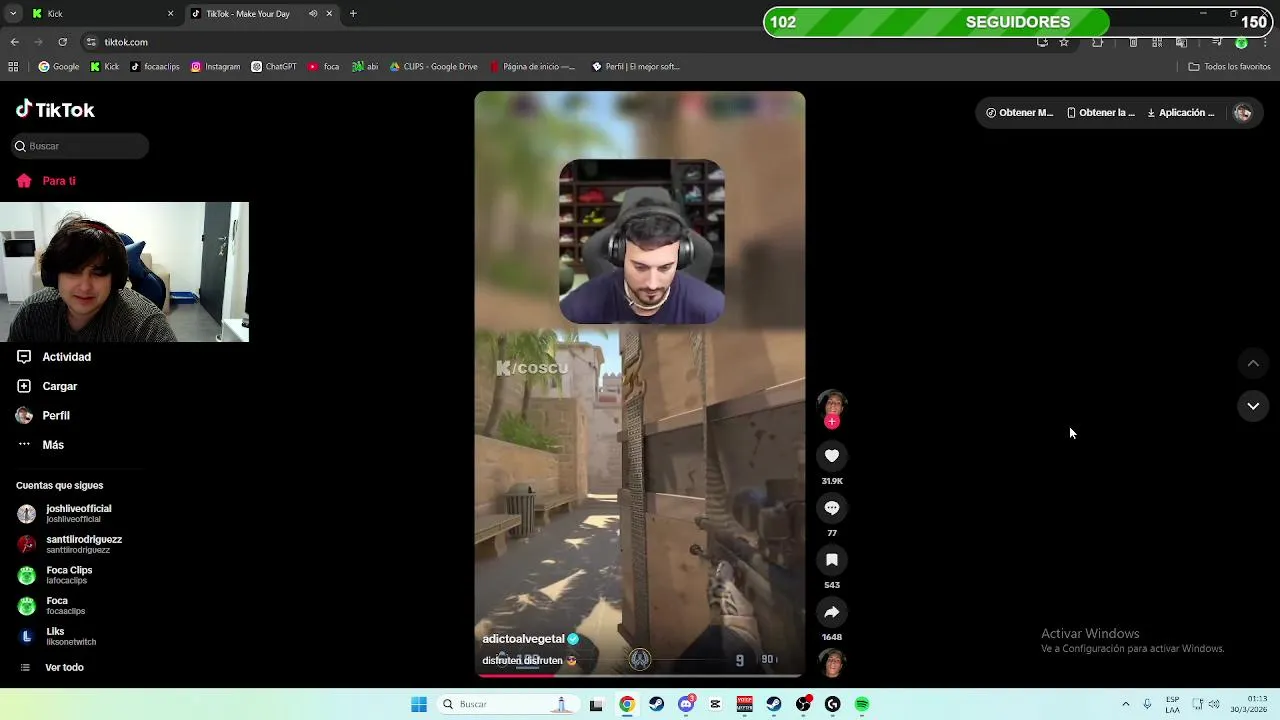This screenshot has height=720, width=1280.
Task: Seek using the red video progress bar
Action: coord(640,674)
